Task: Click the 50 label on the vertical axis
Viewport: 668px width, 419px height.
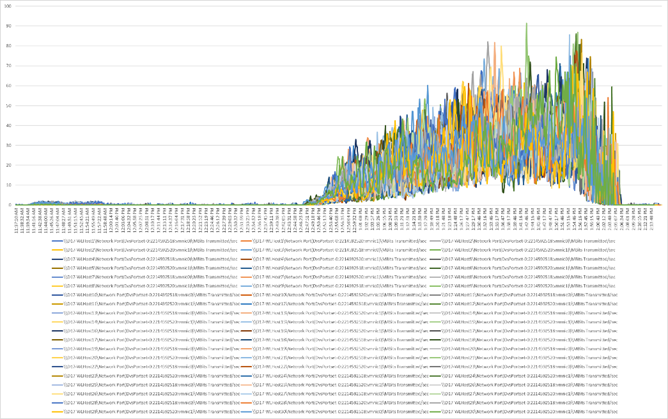Action: tap(8, 106)
